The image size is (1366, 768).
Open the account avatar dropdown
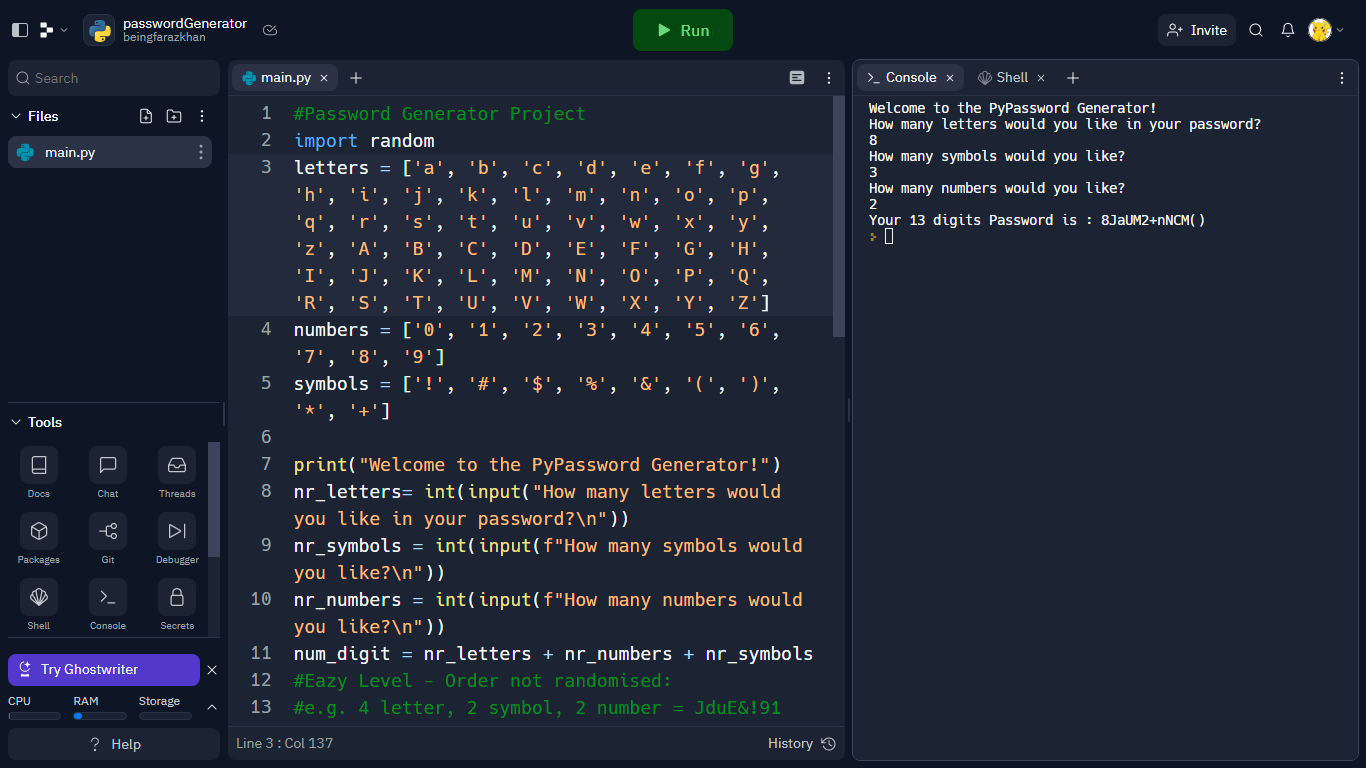pos(1326,30)
